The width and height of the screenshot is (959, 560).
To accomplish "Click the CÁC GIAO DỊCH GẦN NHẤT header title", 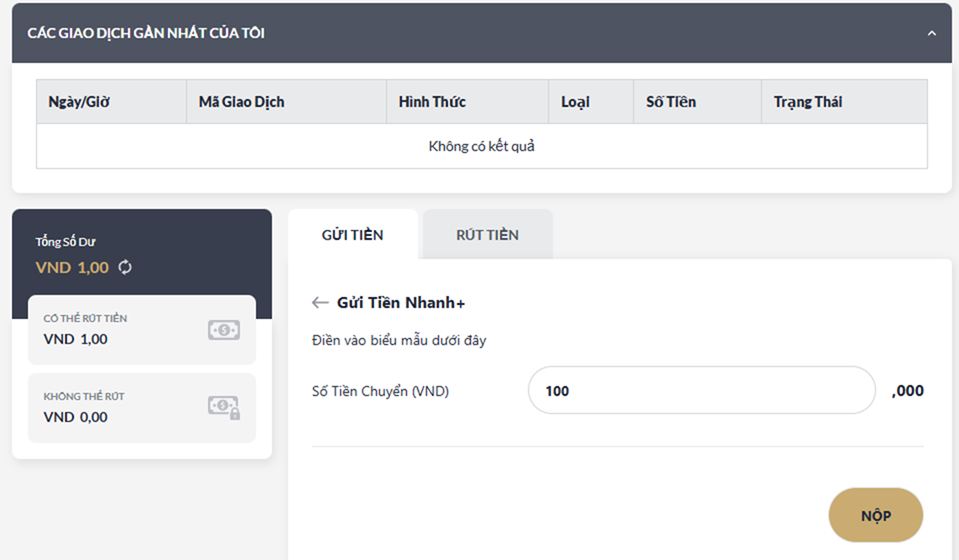I will click(146, 33).
